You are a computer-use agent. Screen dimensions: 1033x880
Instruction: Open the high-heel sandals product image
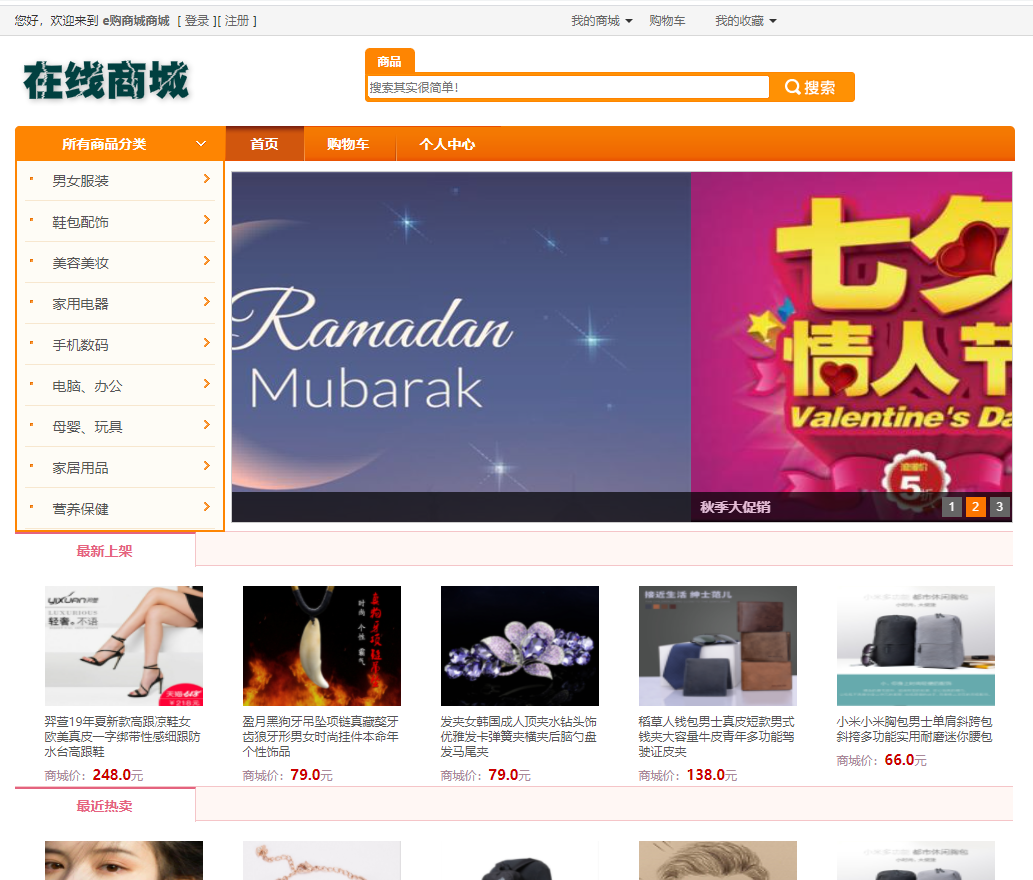(124, 646)
